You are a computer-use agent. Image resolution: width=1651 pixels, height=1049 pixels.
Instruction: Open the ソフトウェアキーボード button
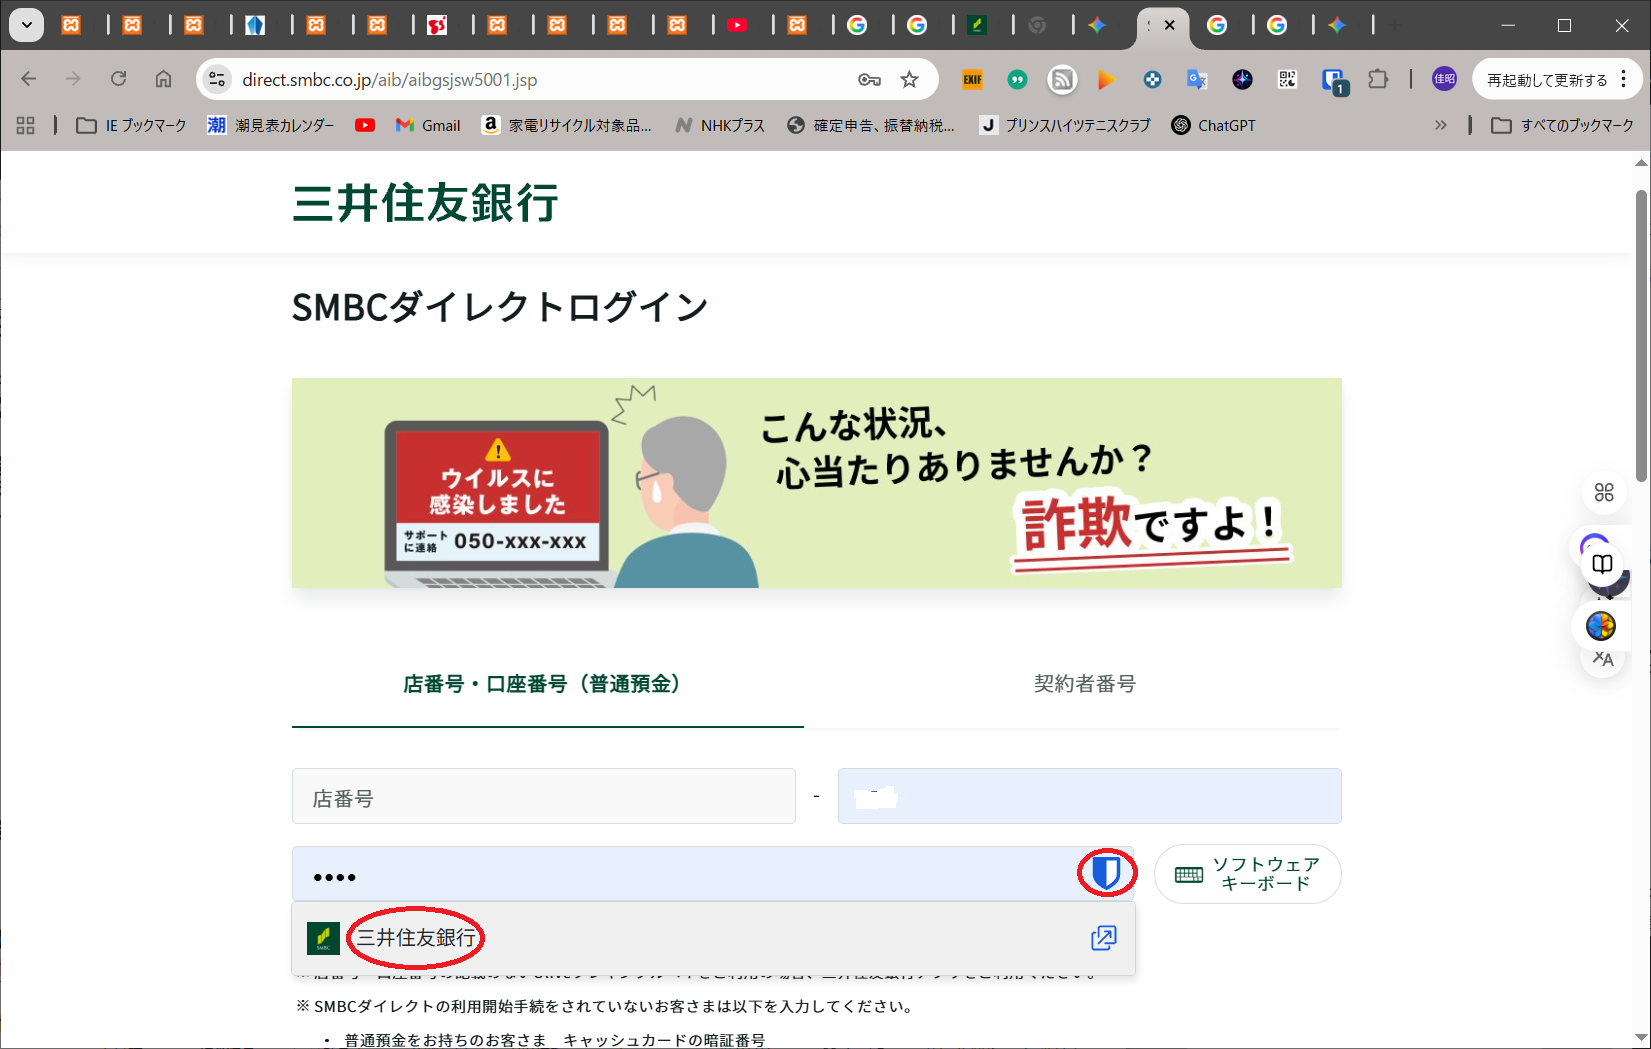(1247, 874)
